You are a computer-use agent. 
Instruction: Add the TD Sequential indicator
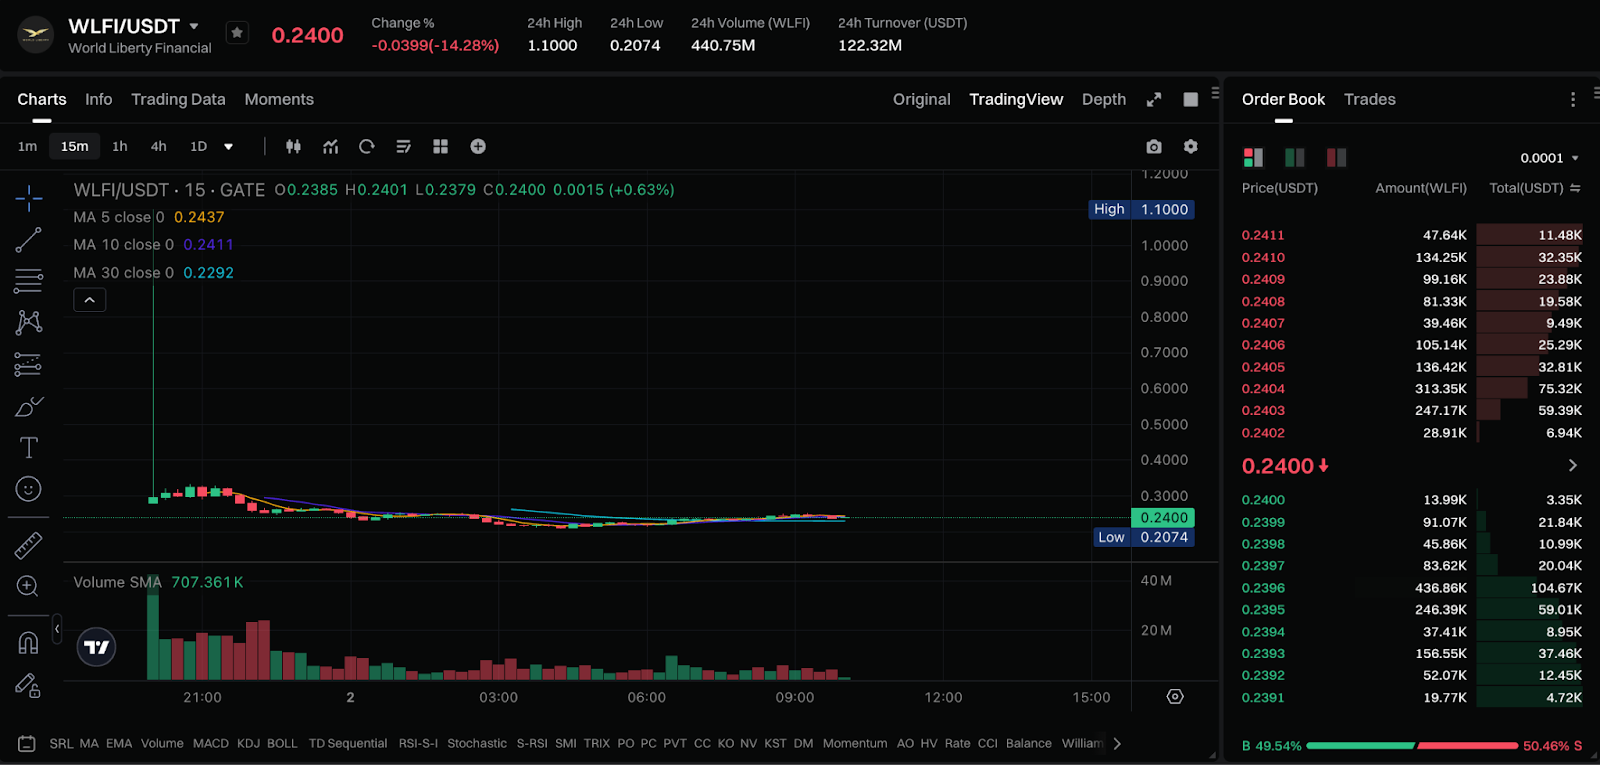coord(348,743)
